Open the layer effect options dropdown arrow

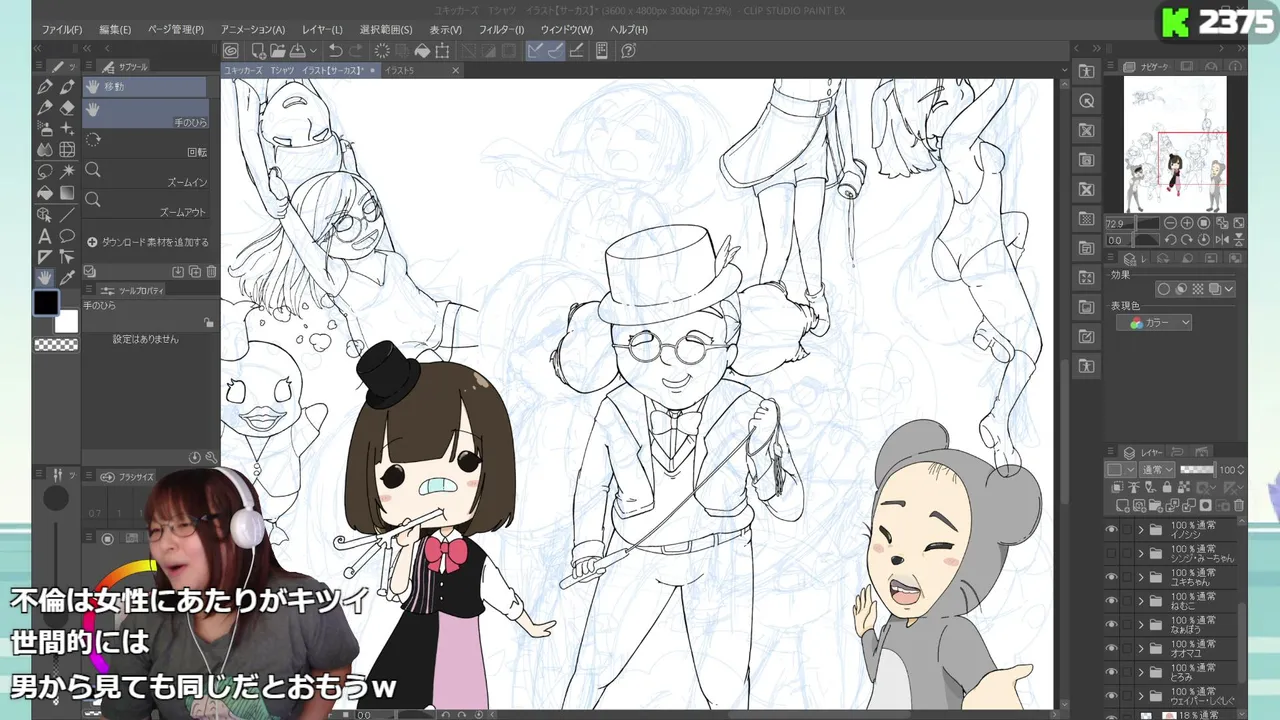click(1229, 289)
